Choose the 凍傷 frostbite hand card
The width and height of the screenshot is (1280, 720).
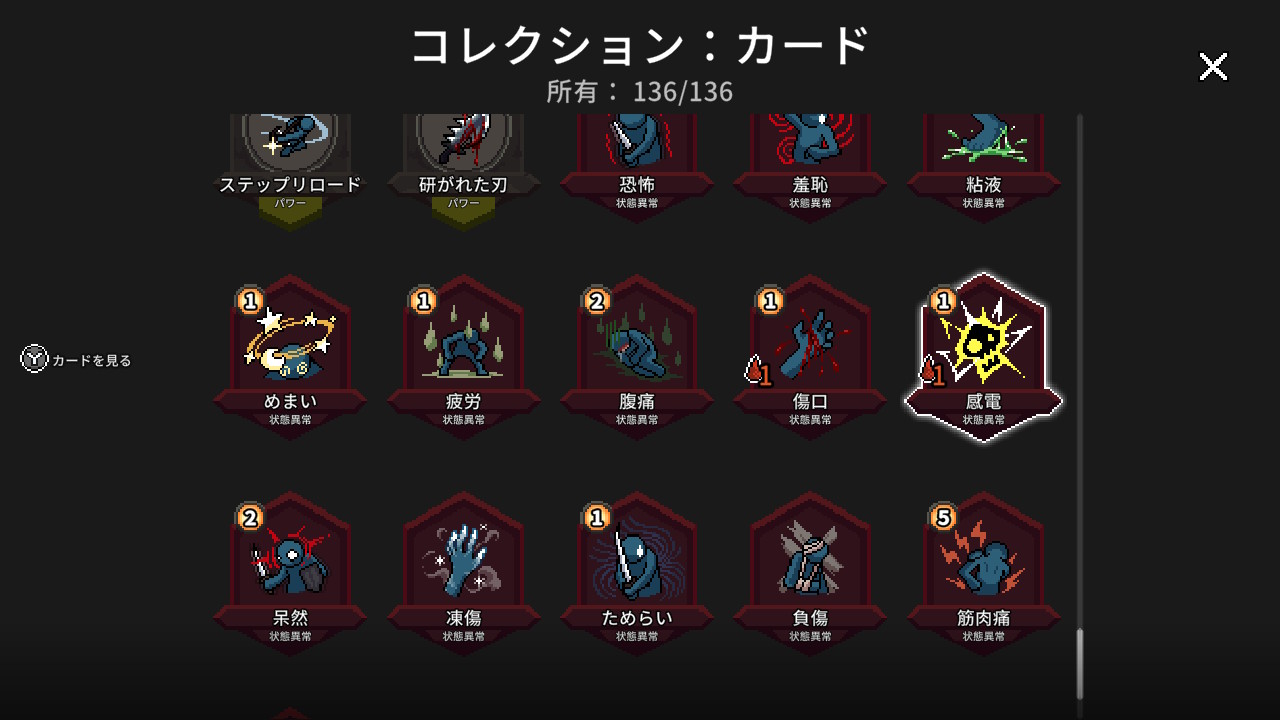click(x=464, y=574)
